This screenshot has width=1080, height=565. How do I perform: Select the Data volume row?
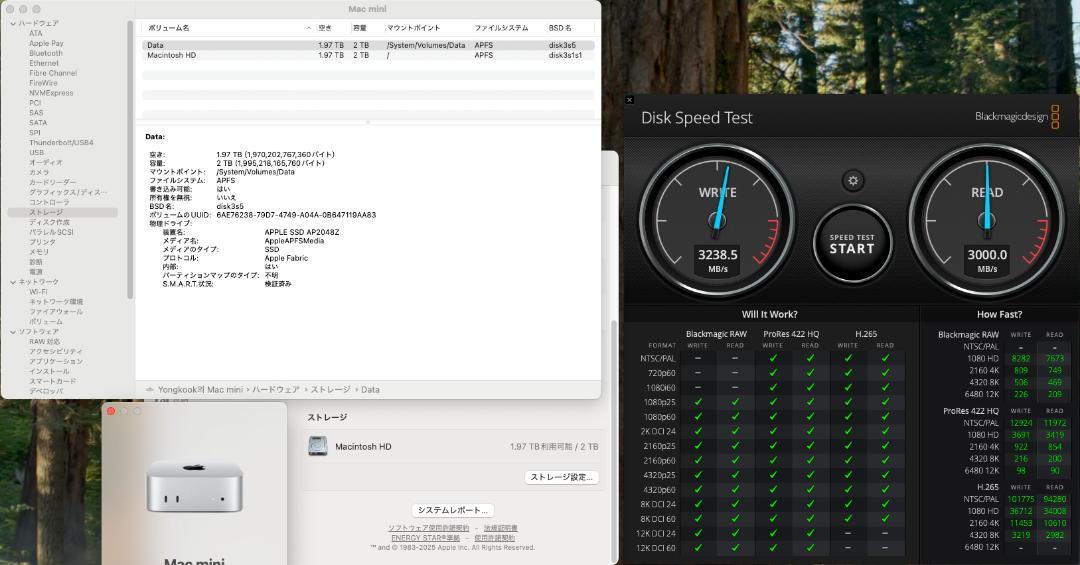point(368,45)
